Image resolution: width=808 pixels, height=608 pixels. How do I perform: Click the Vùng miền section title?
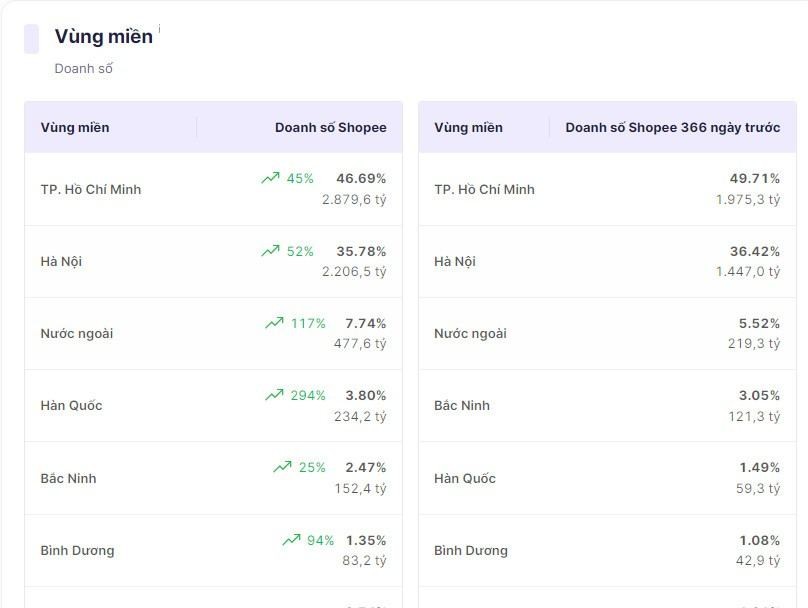click(x=104, y=37)
